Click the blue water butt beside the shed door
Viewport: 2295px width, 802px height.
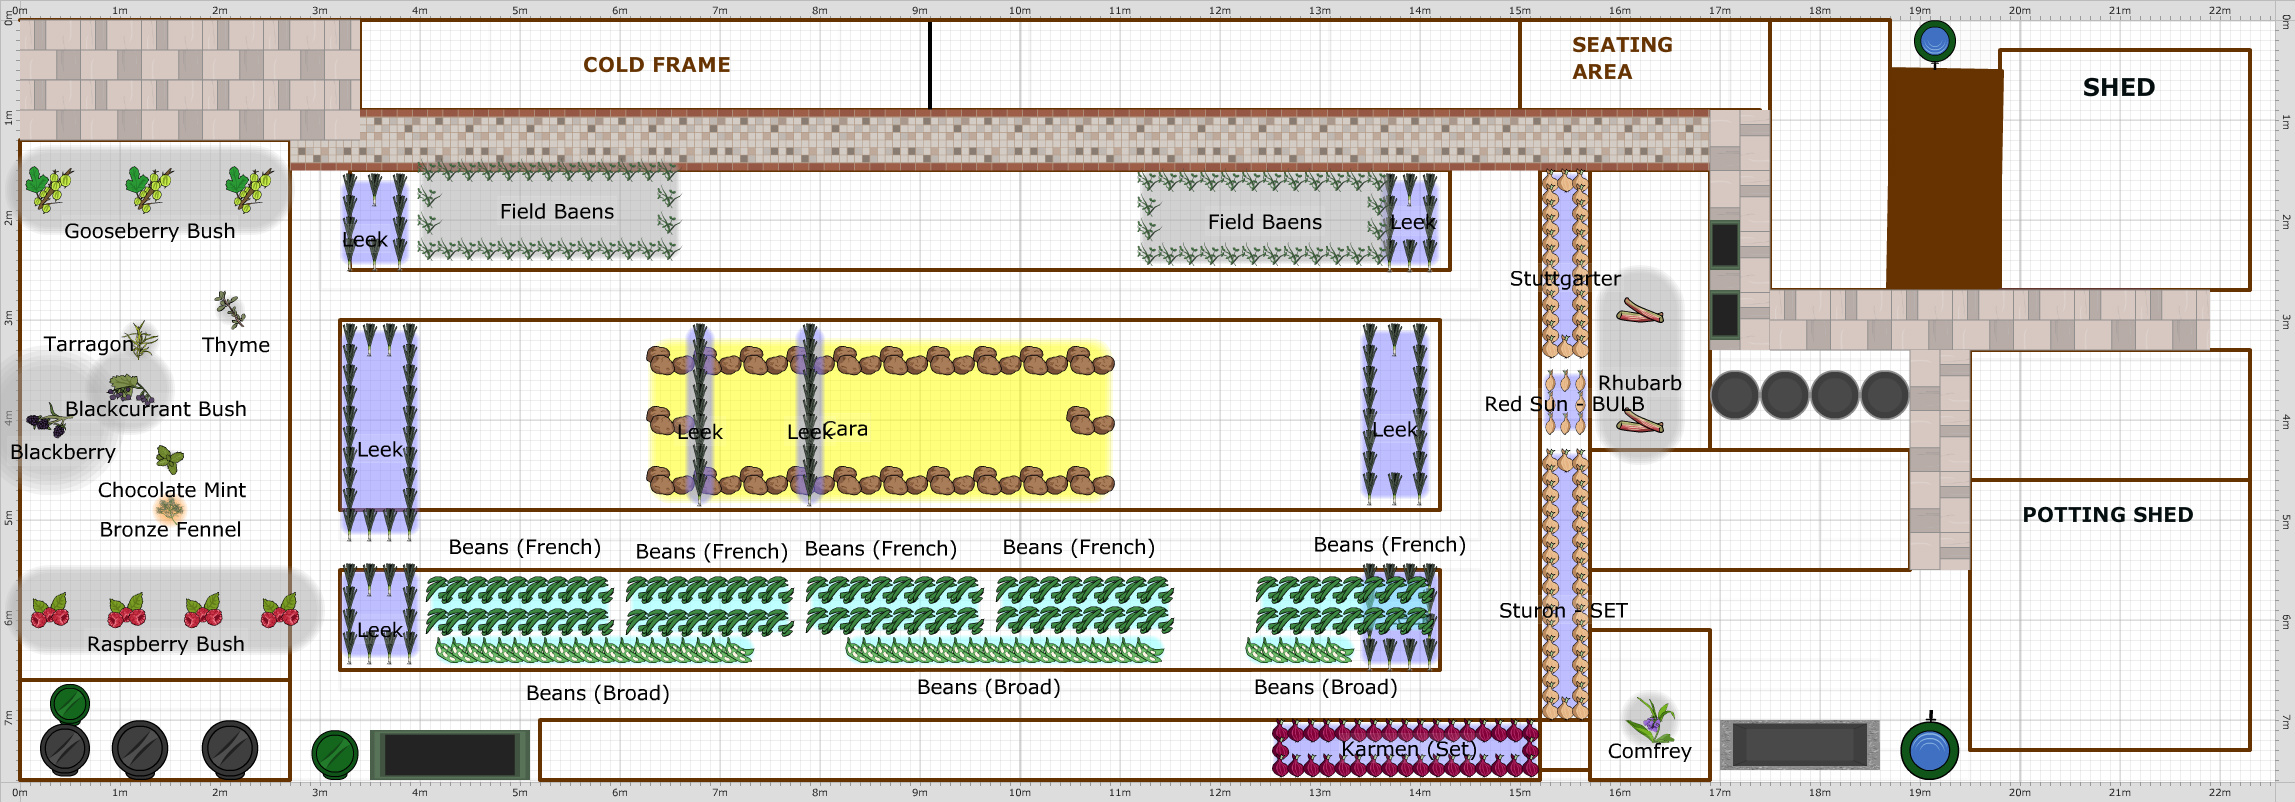(x=1935, y=42)
